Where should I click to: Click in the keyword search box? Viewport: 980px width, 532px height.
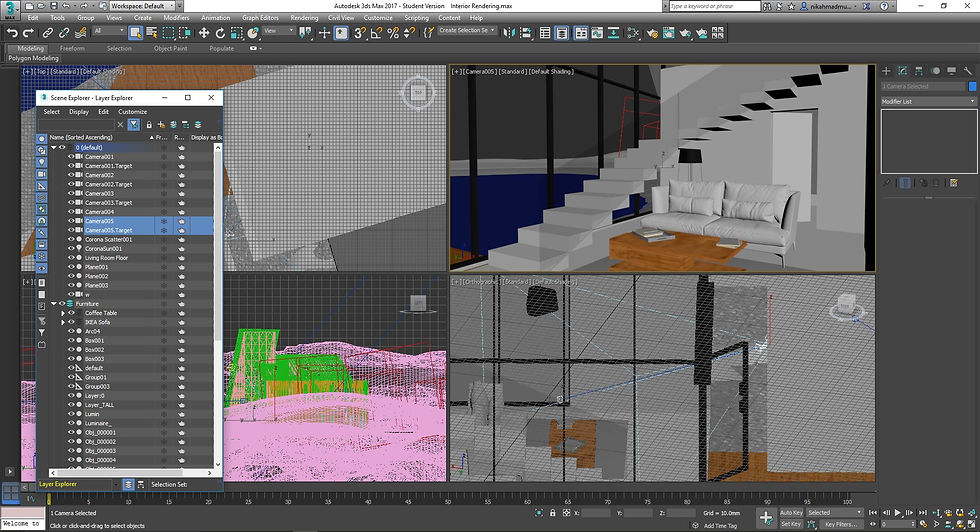click(x=714, y=6)
